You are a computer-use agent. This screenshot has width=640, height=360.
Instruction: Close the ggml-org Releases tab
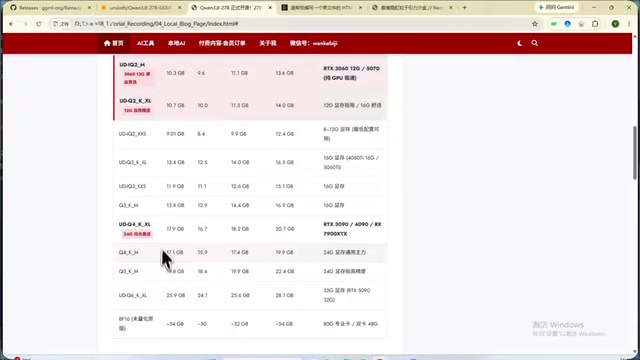point(89,7)
